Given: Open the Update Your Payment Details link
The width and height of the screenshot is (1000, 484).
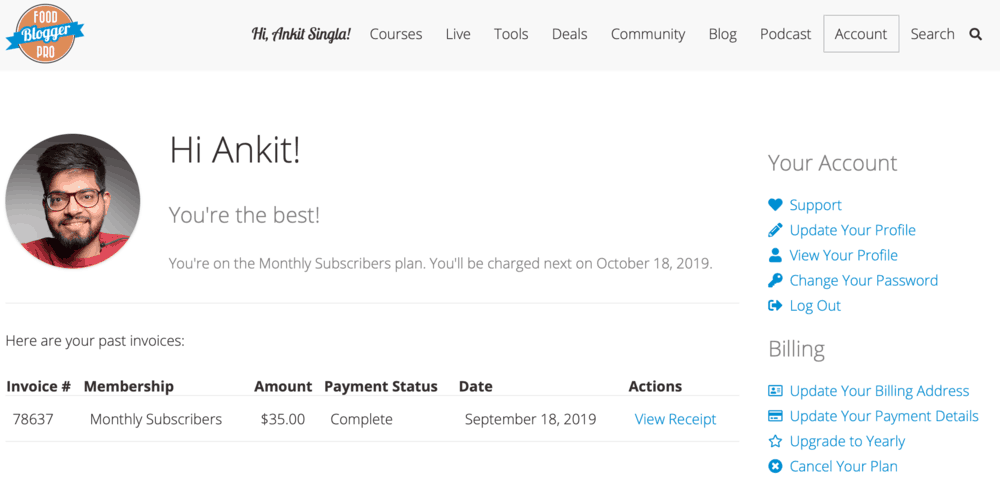Looking at the screenshot, I should [884, 416].
